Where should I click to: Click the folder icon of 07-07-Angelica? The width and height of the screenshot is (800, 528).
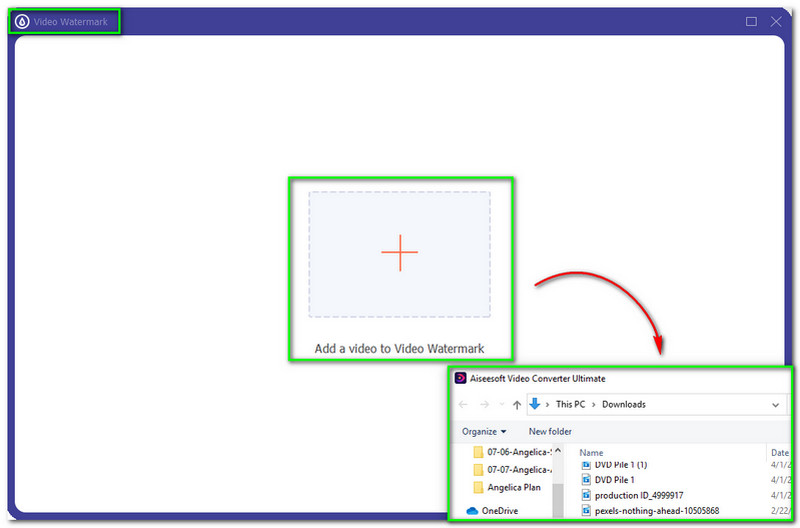tap(478, 469)
